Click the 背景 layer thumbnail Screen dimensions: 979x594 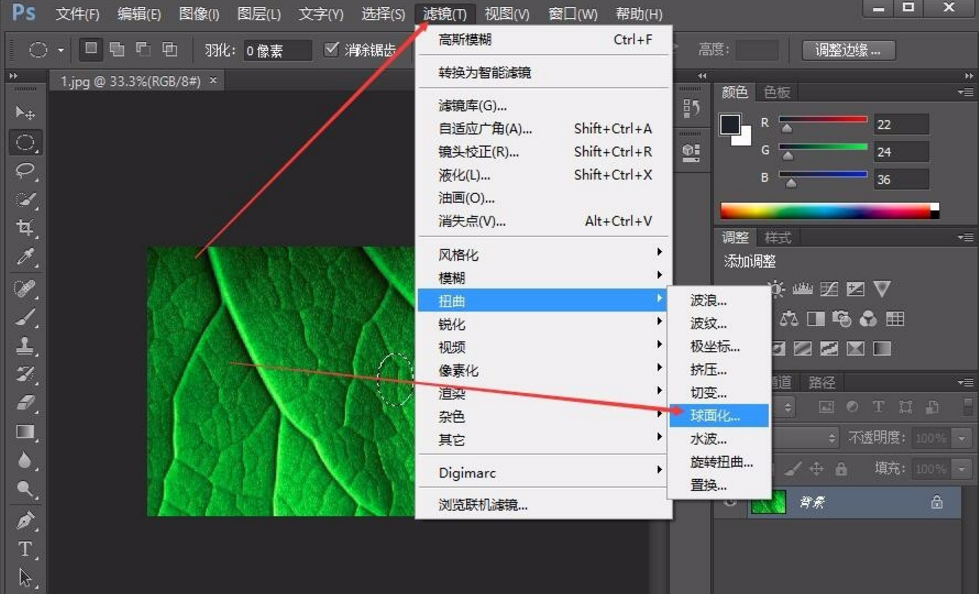coord(768,502)
